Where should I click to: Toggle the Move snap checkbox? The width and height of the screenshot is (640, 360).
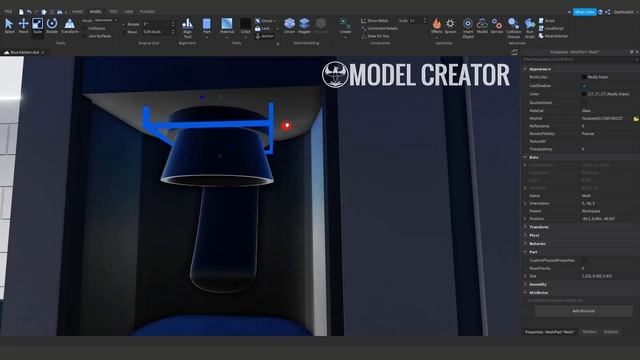click(x=124, y=32)
